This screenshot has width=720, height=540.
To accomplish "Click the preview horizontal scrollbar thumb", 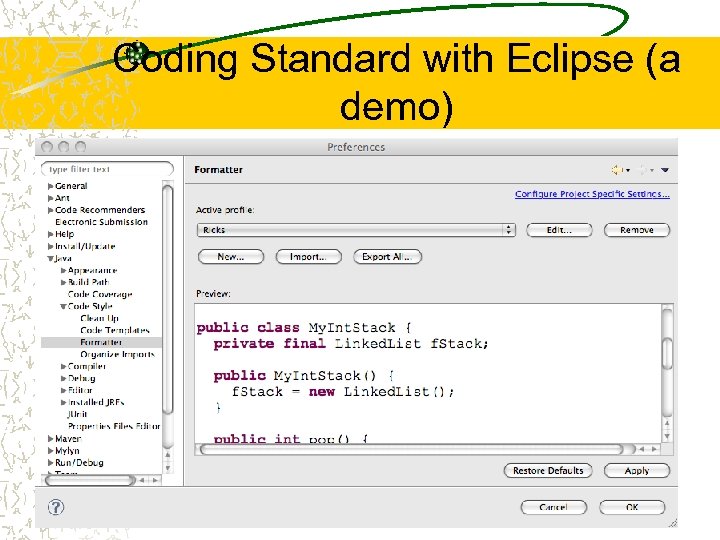I will click(412, 449).
